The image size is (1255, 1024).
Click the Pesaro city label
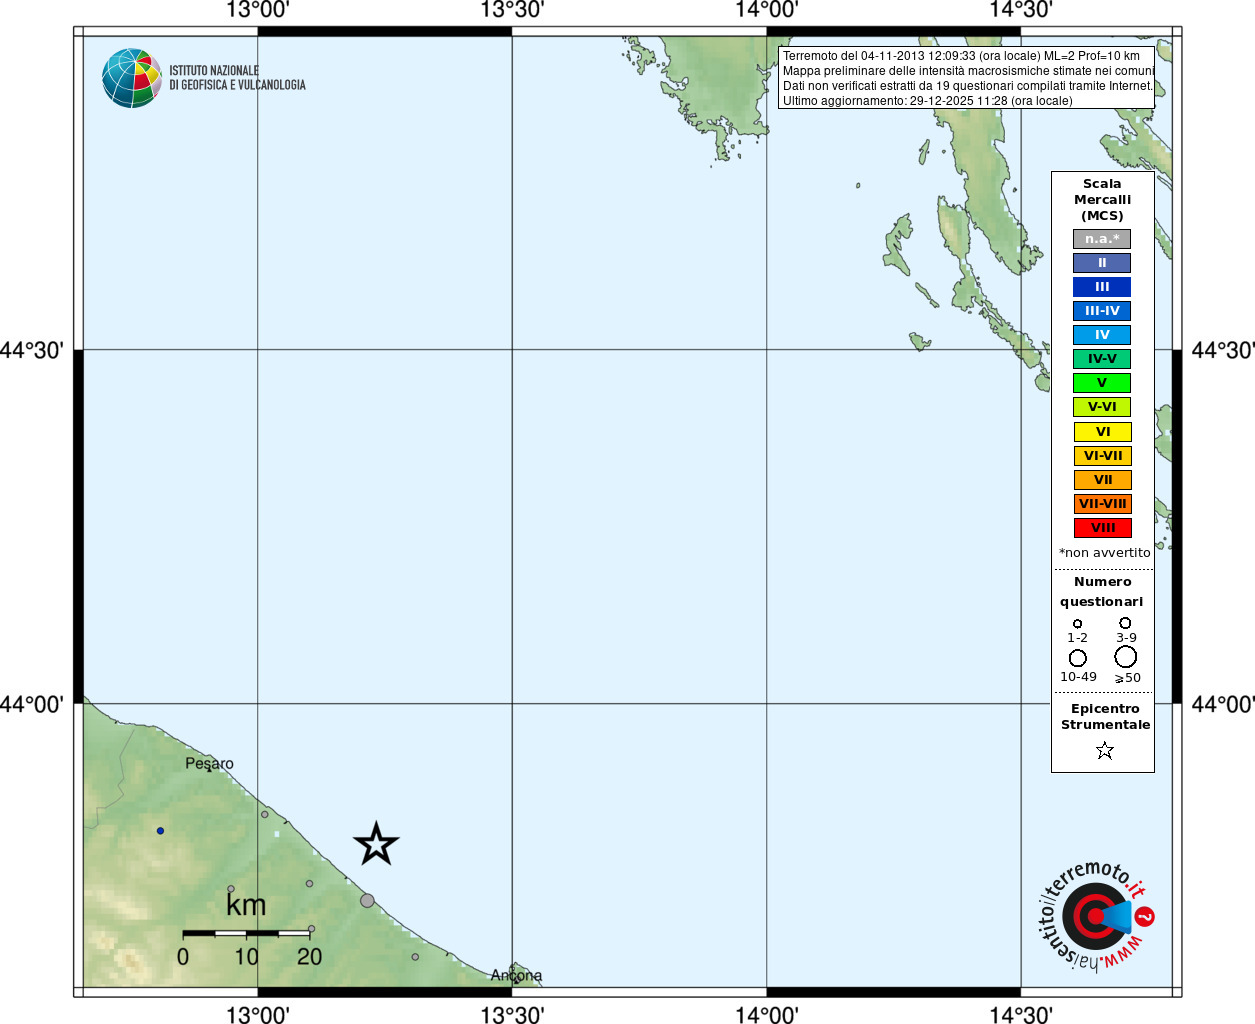[x=209, y=764]
